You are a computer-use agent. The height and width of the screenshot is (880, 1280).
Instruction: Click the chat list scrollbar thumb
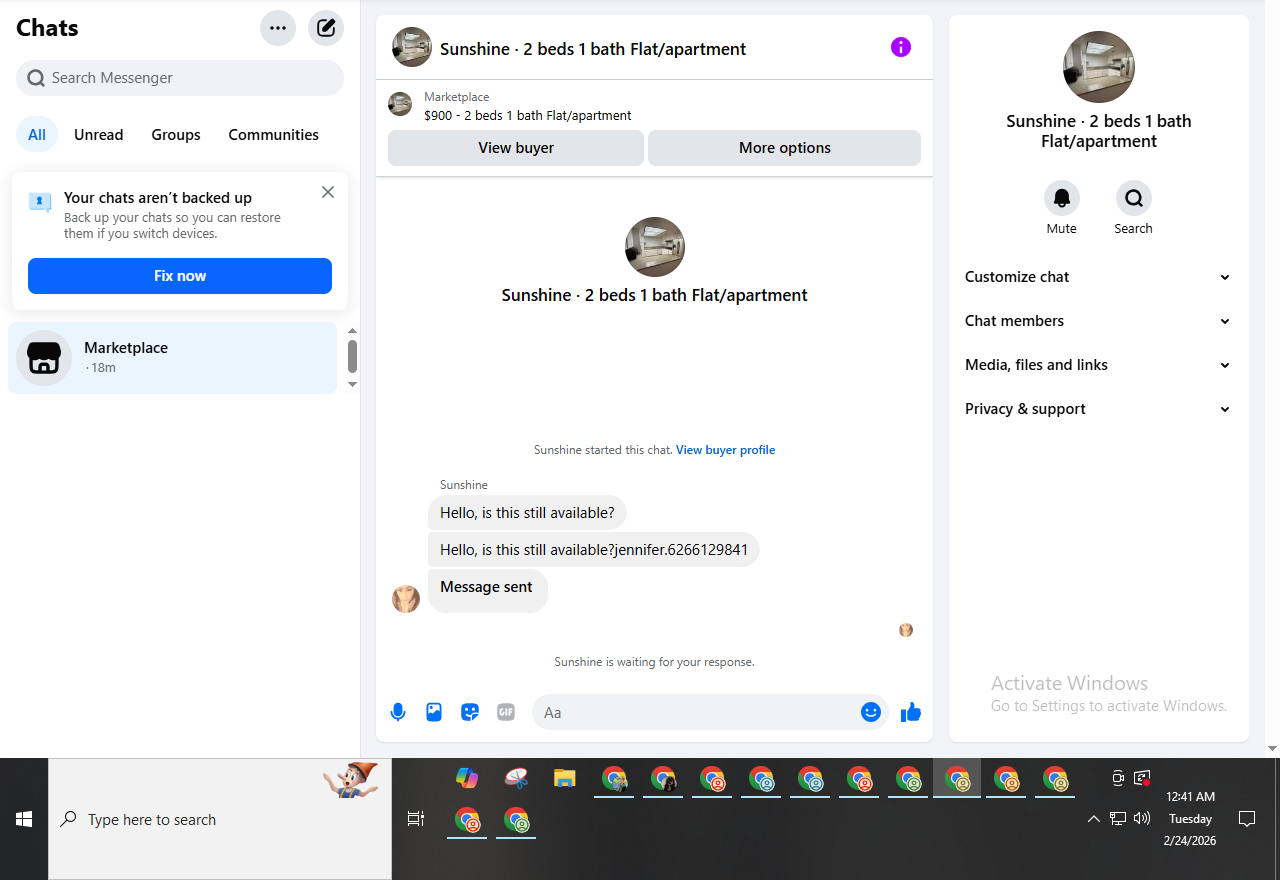tap(352, 356)
